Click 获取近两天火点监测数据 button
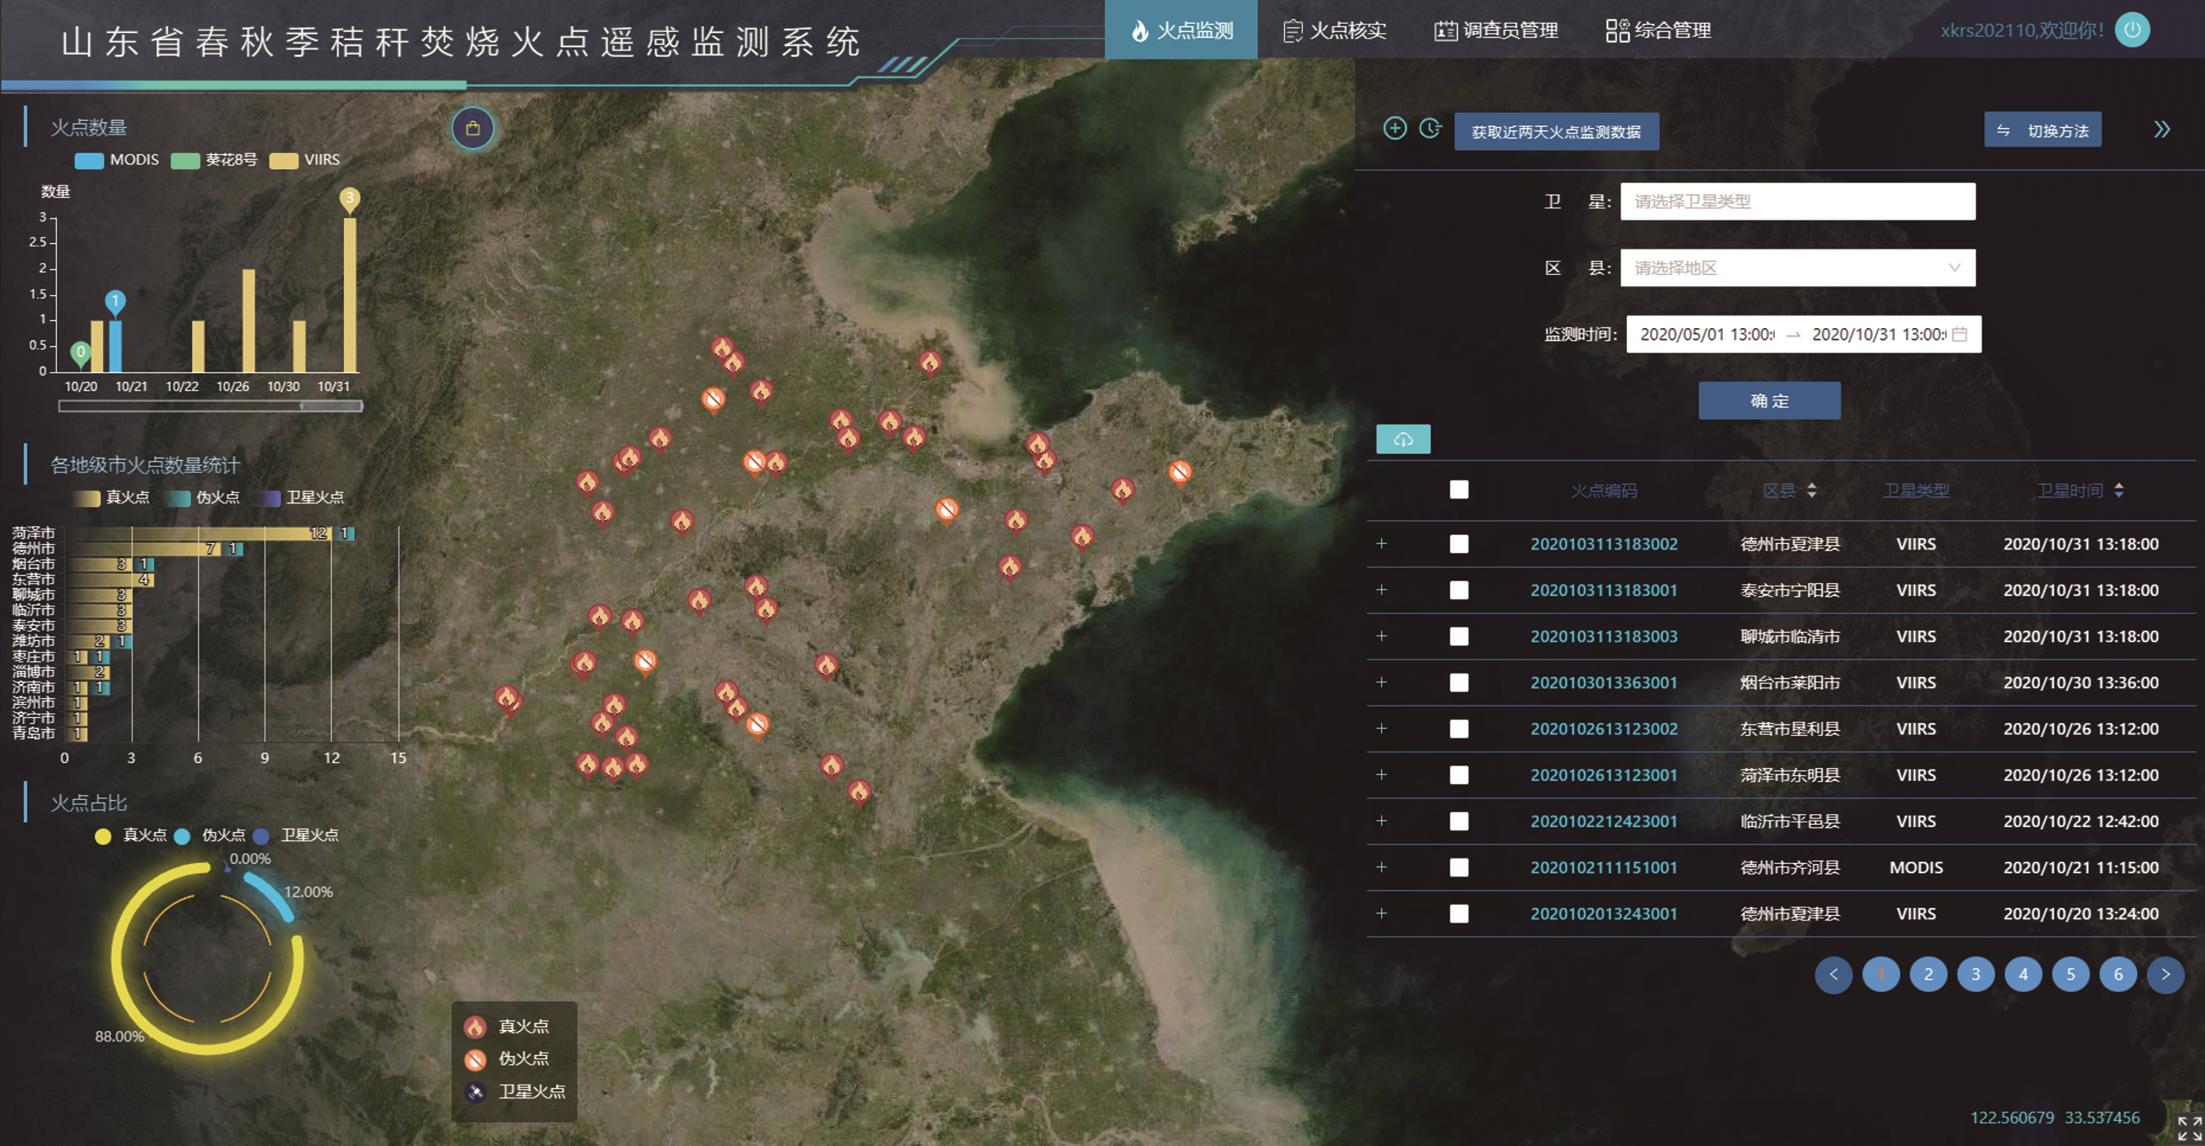Image resolution: width=2205 pixels, height=1146 pixels. pyautogui.click(x=1556, y=132)
